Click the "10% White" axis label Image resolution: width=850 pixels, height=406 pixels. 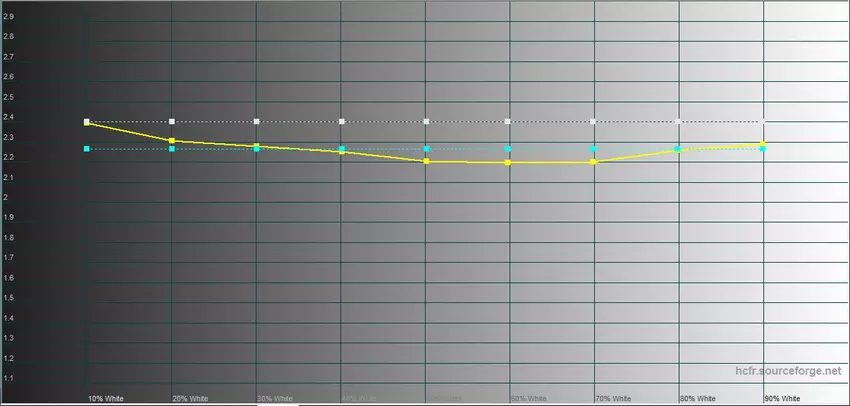click(x=105, y=398)
